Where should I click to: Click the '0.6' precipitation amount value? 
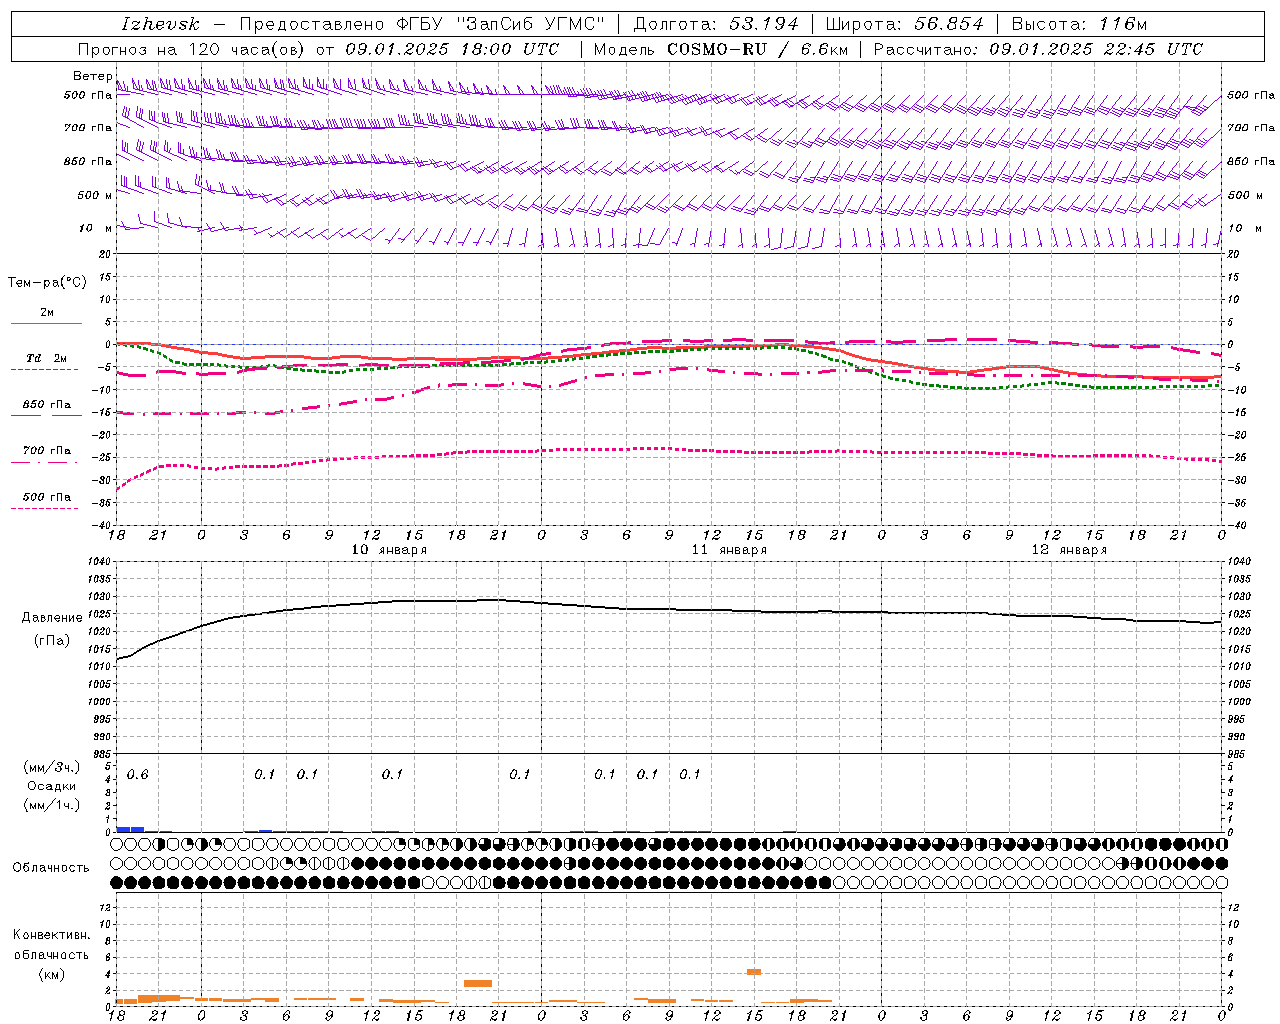pyautogui.click(x=137, y=774)
